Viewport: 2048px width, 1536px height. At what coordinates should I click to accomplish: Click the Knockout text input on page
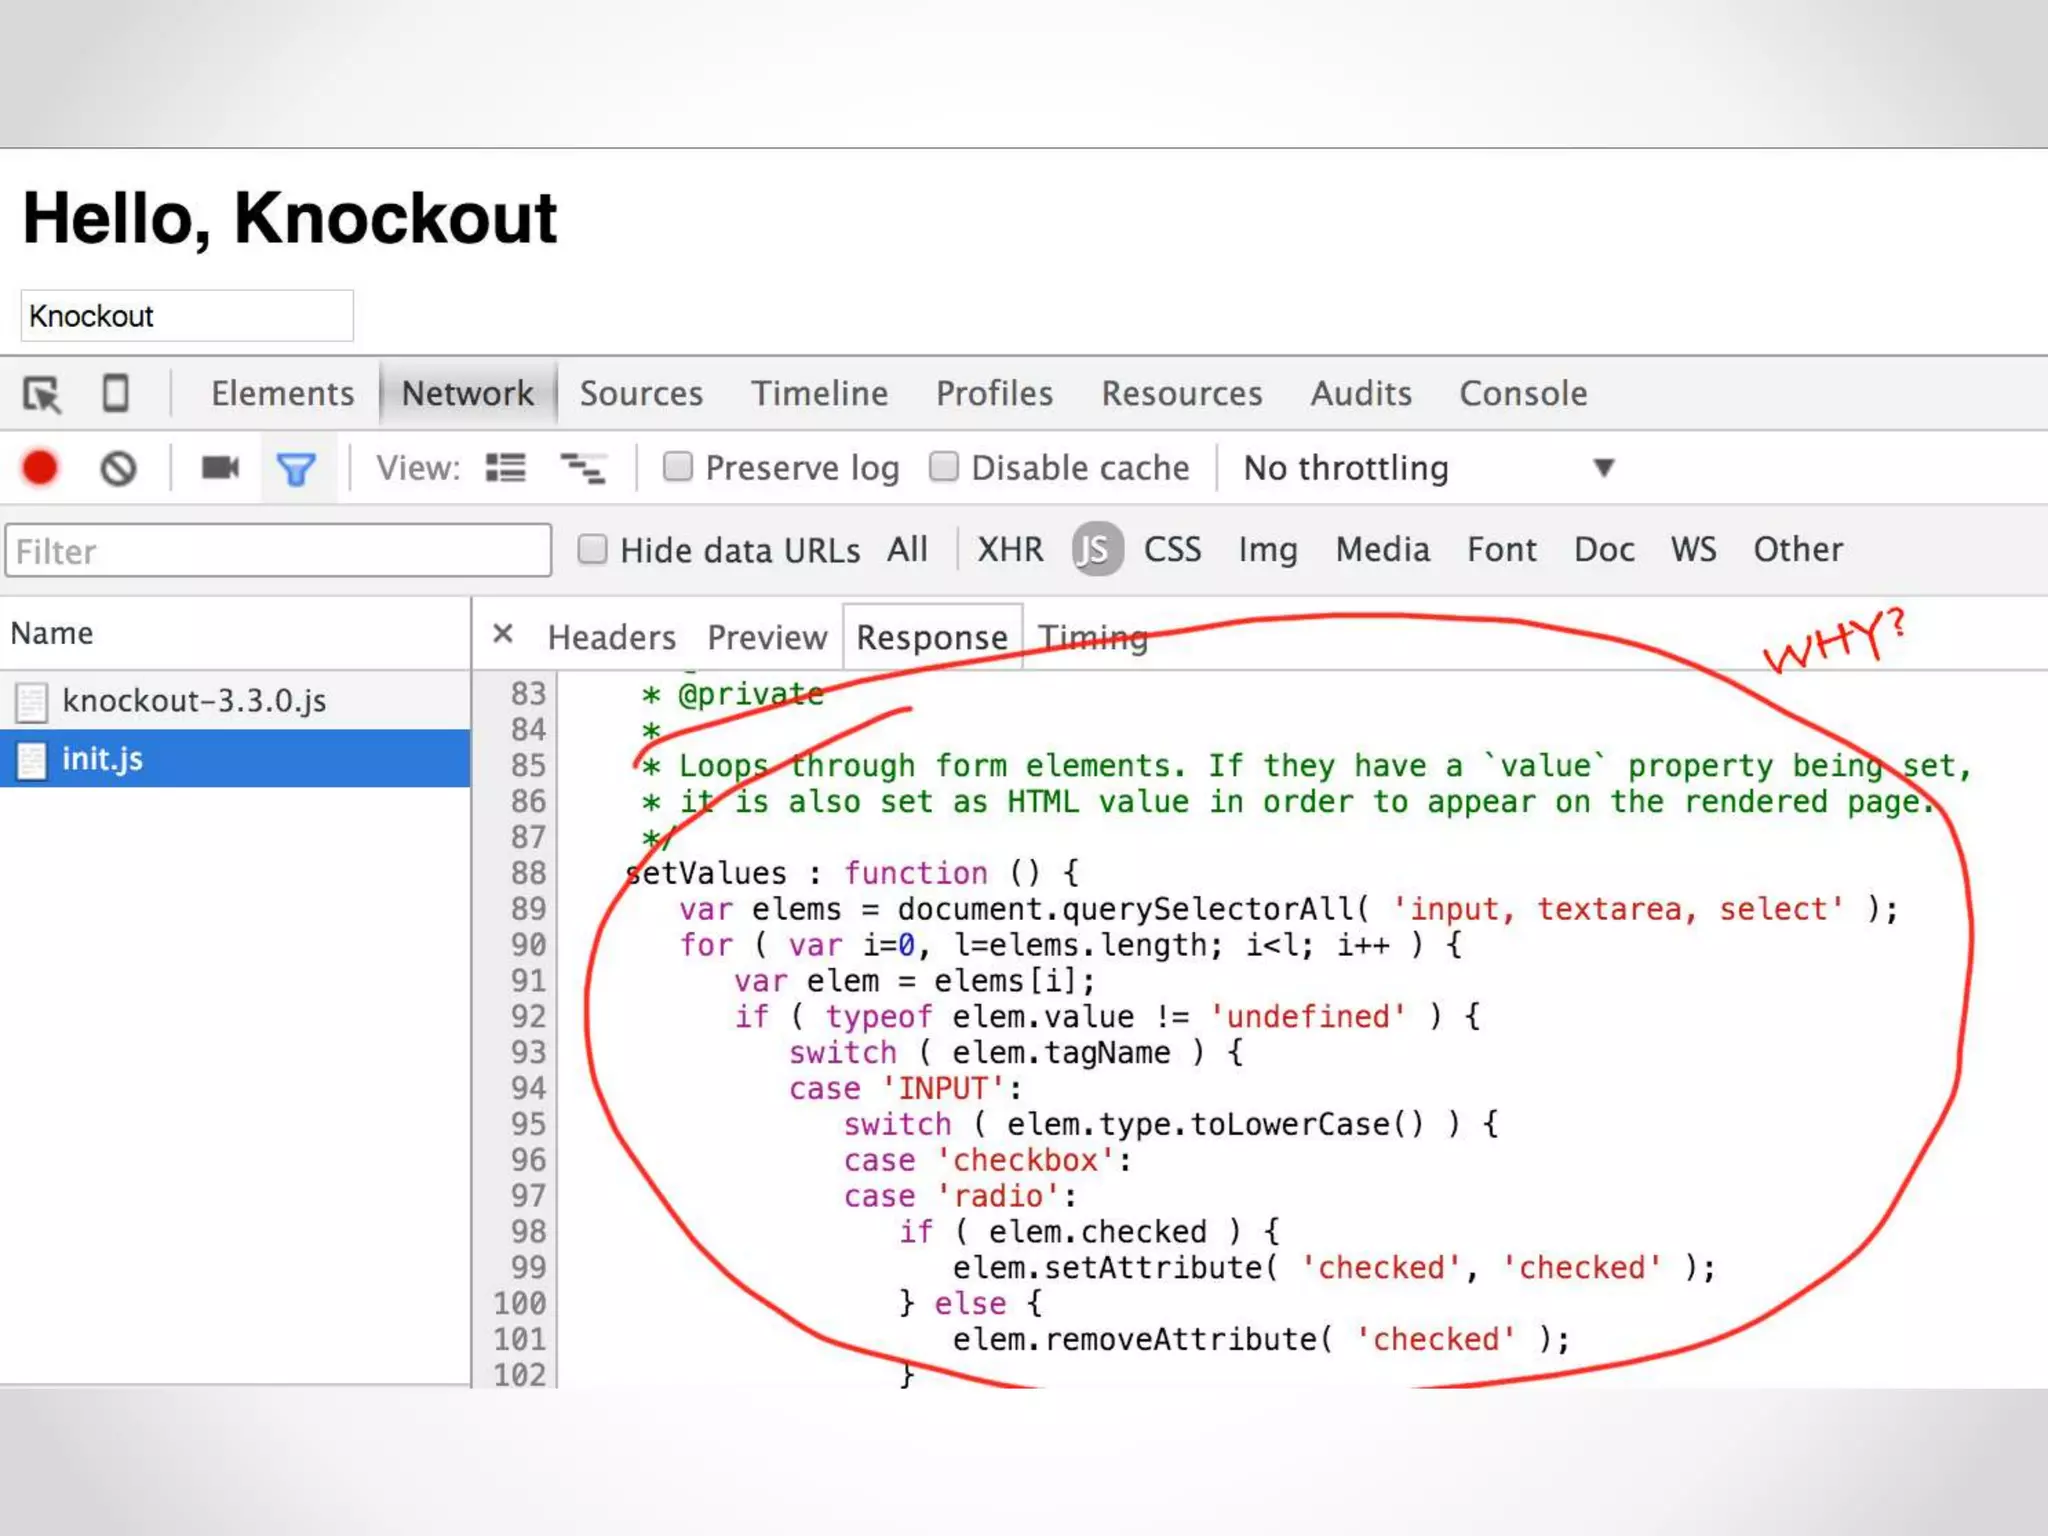(x=187, y=316)
